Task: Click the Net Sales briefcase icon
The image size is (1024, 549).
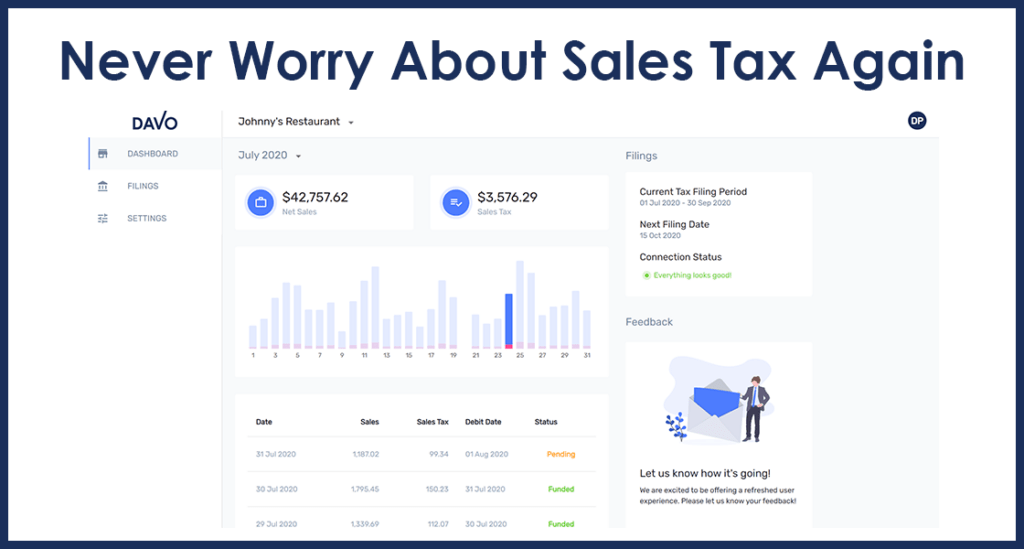Action: coord(261,203)
